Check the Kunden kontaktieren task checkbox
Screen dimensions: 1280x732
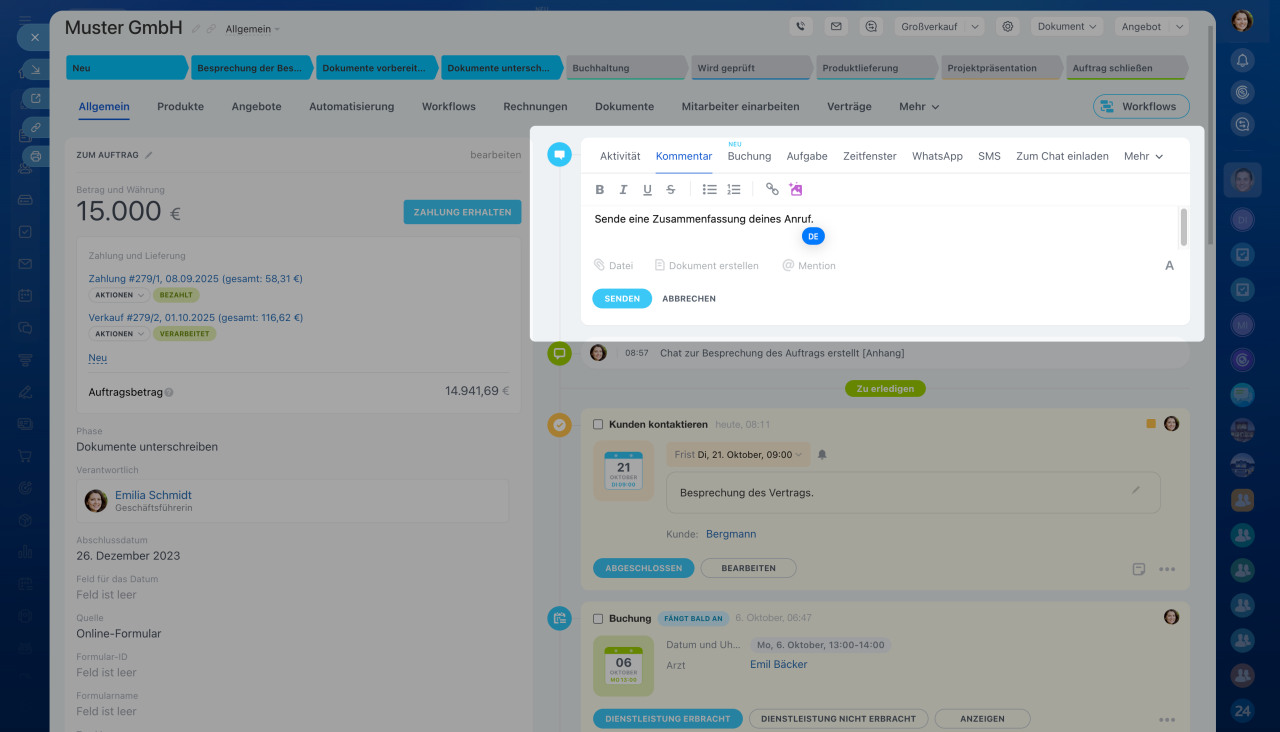point(598,425)
